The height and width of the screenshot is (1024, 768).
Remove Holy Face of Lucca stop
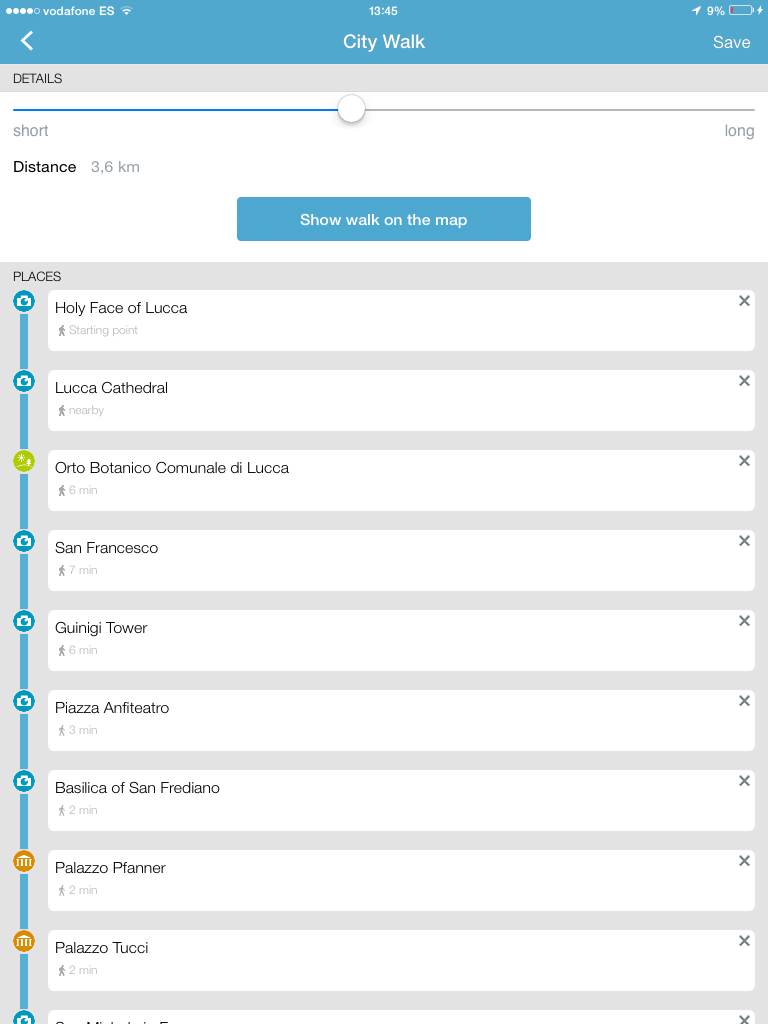[x=744, y=301]
